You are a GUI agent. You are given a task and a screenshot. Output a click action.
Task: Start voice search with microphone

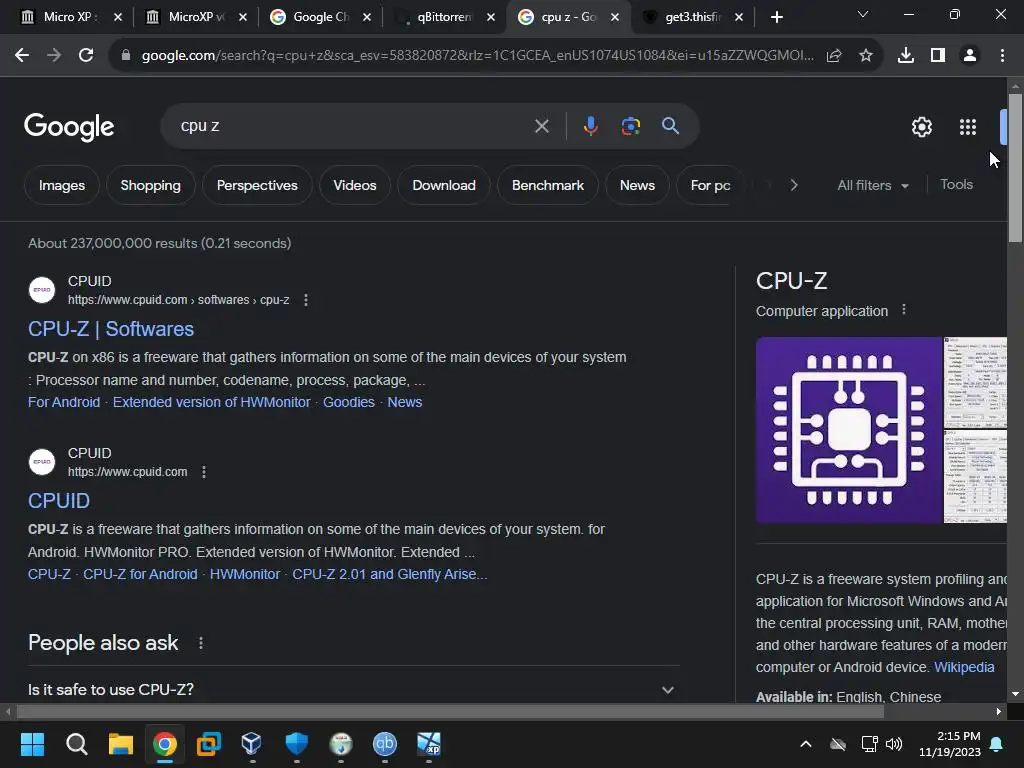(x=590, y=125)
